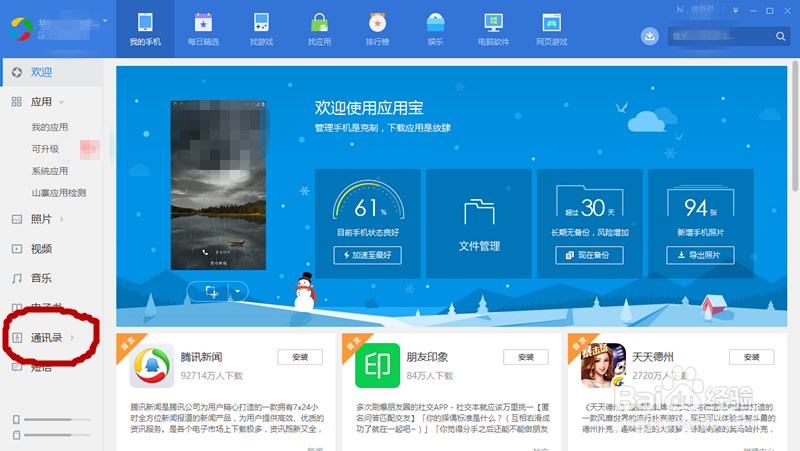Click the 照片 picture icon
Screen dimensions: 800x451
click(x=17, y=219)
